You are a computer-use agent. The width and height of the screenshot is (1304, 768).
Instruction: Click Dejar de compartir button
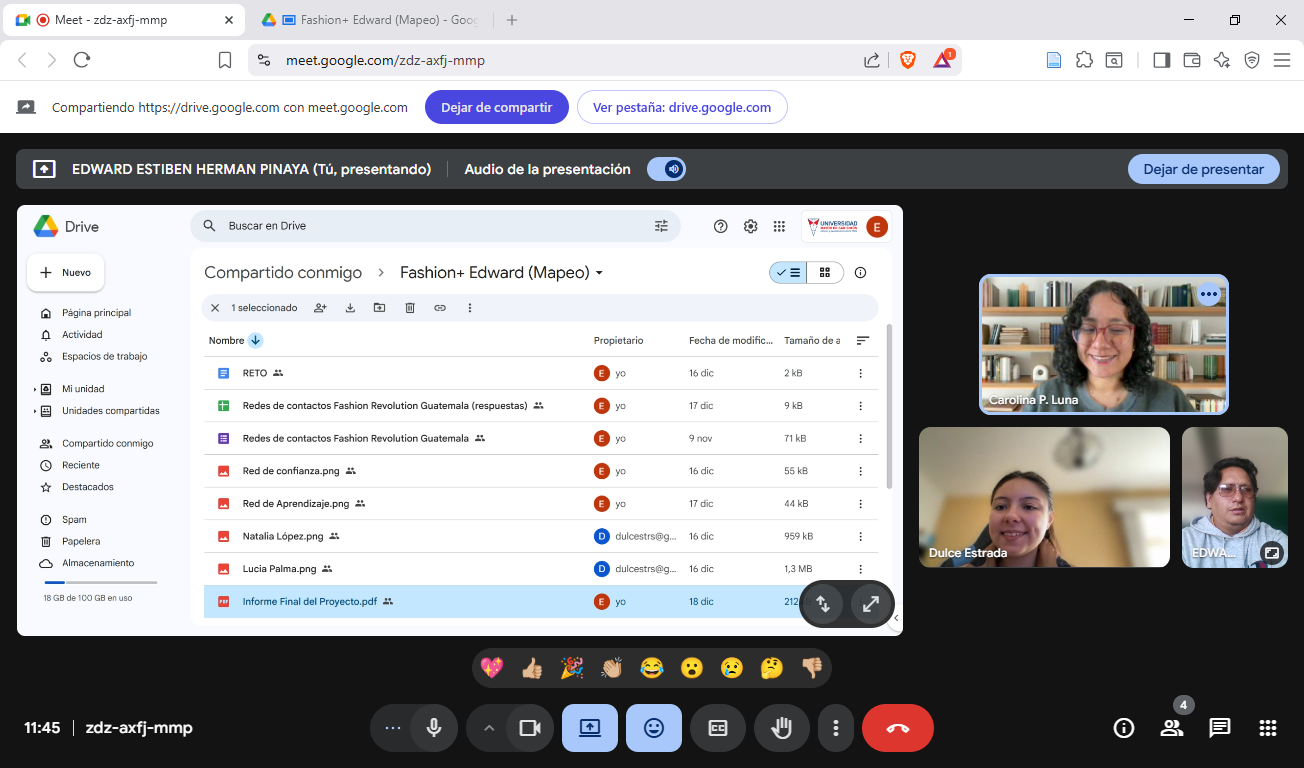[497, 107]
